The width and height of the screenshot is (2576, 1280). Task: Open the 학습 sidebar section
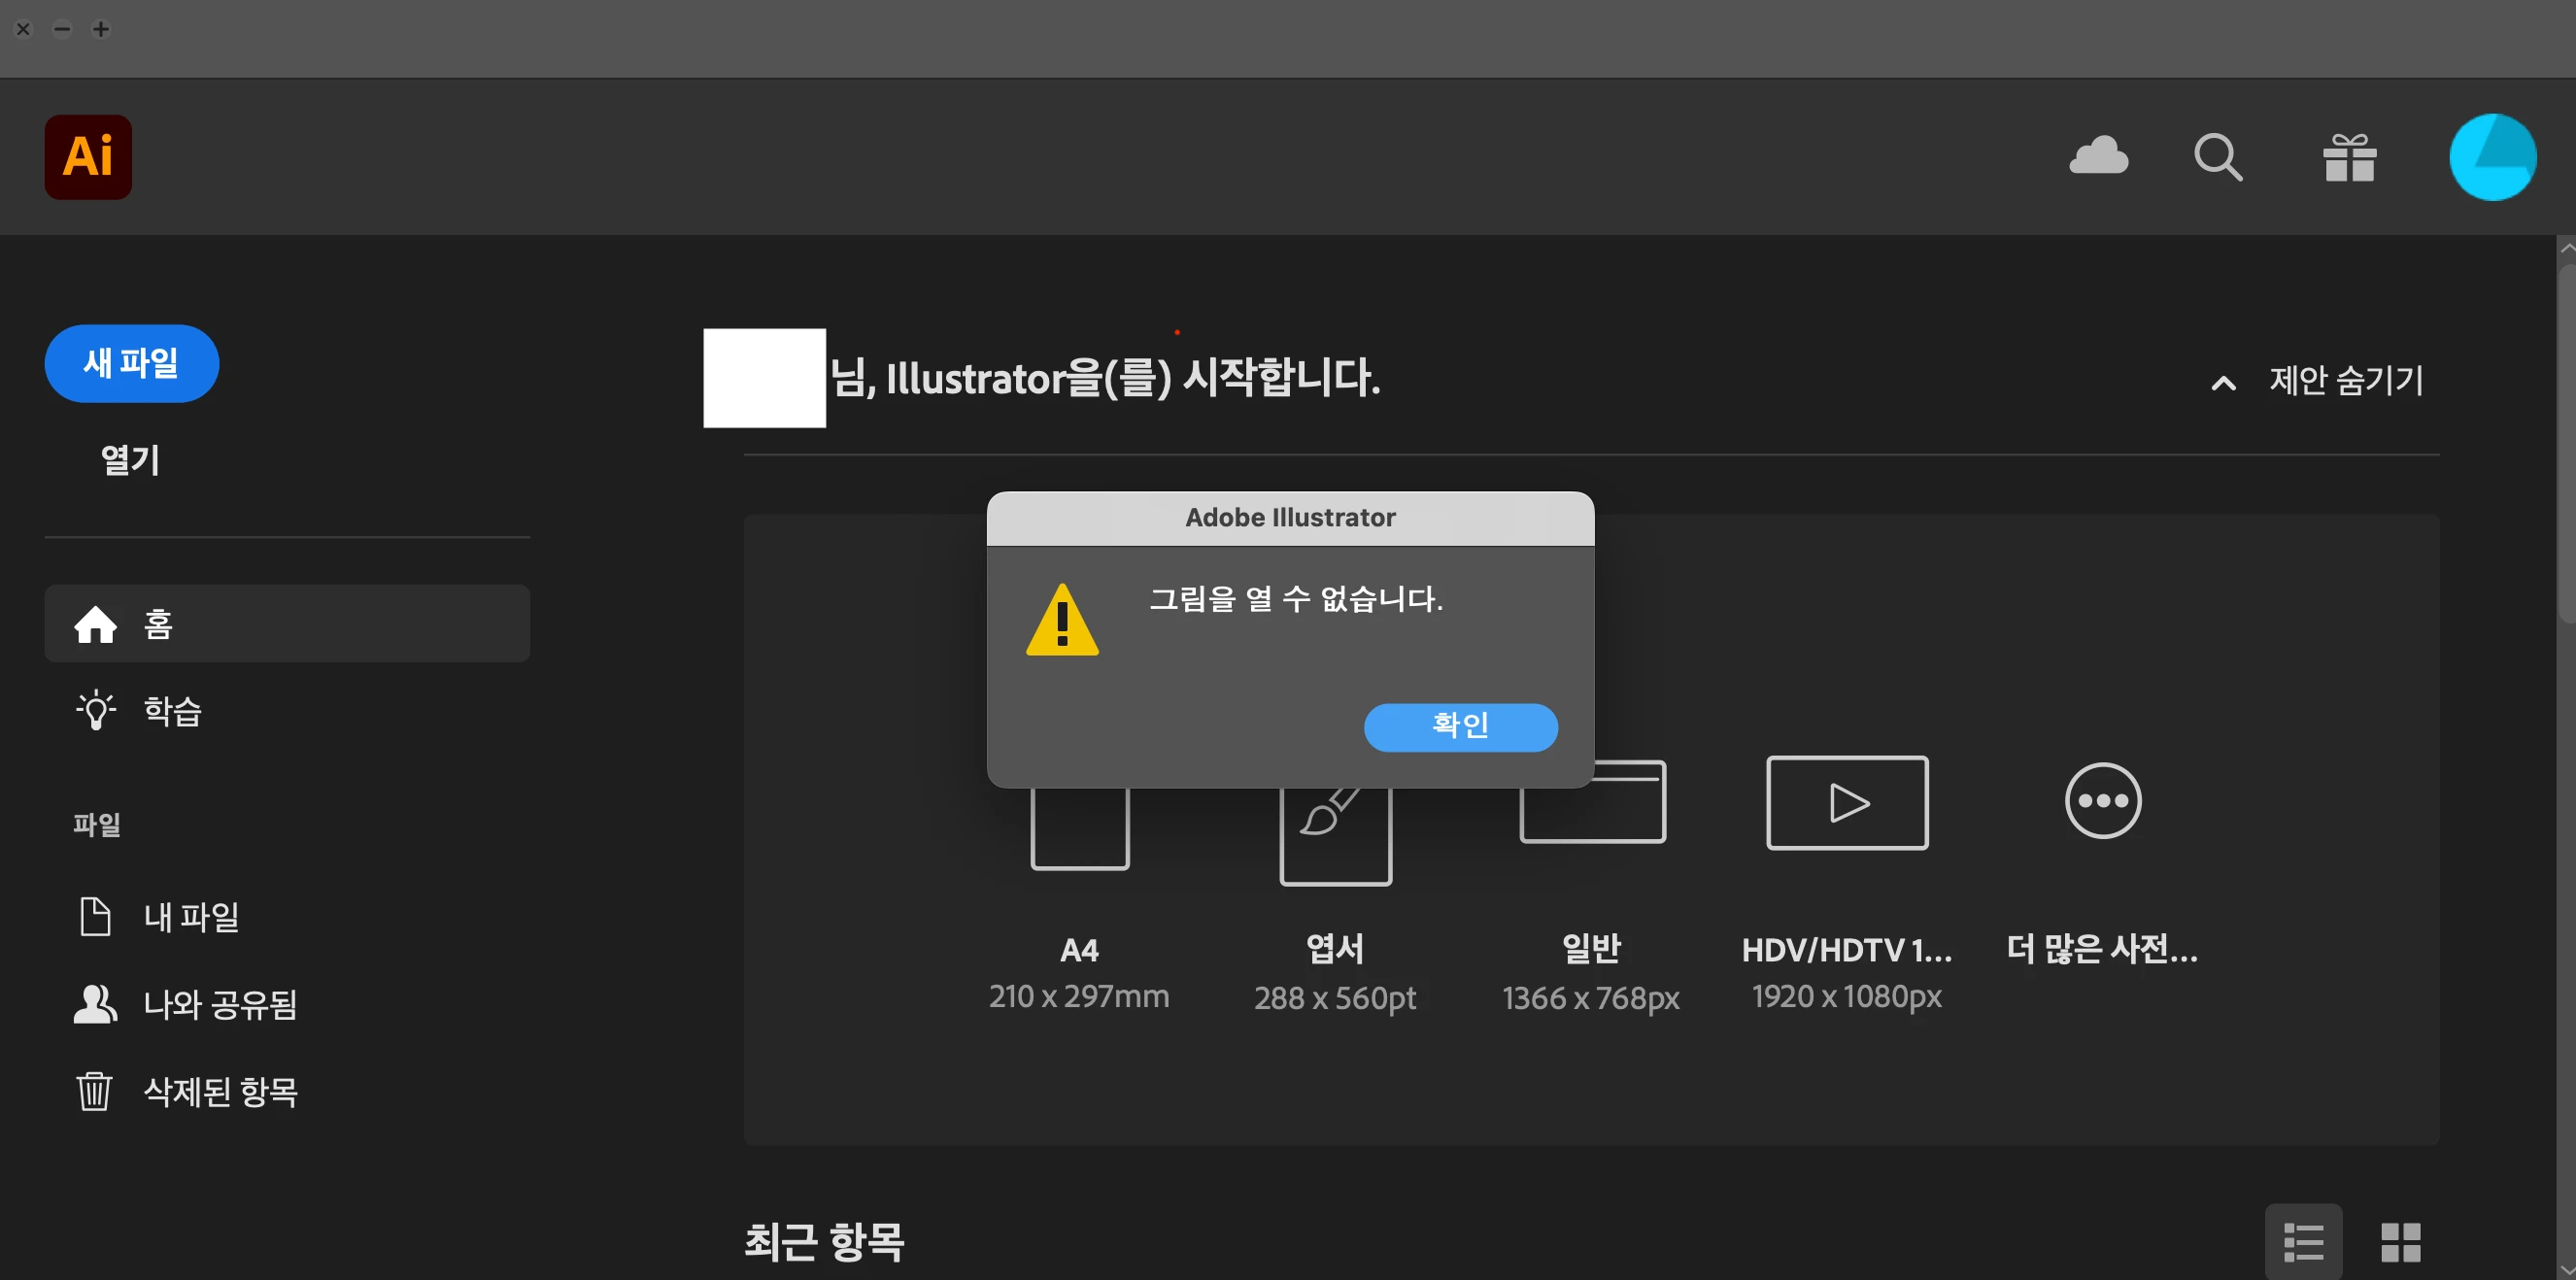tap(172, 711)
